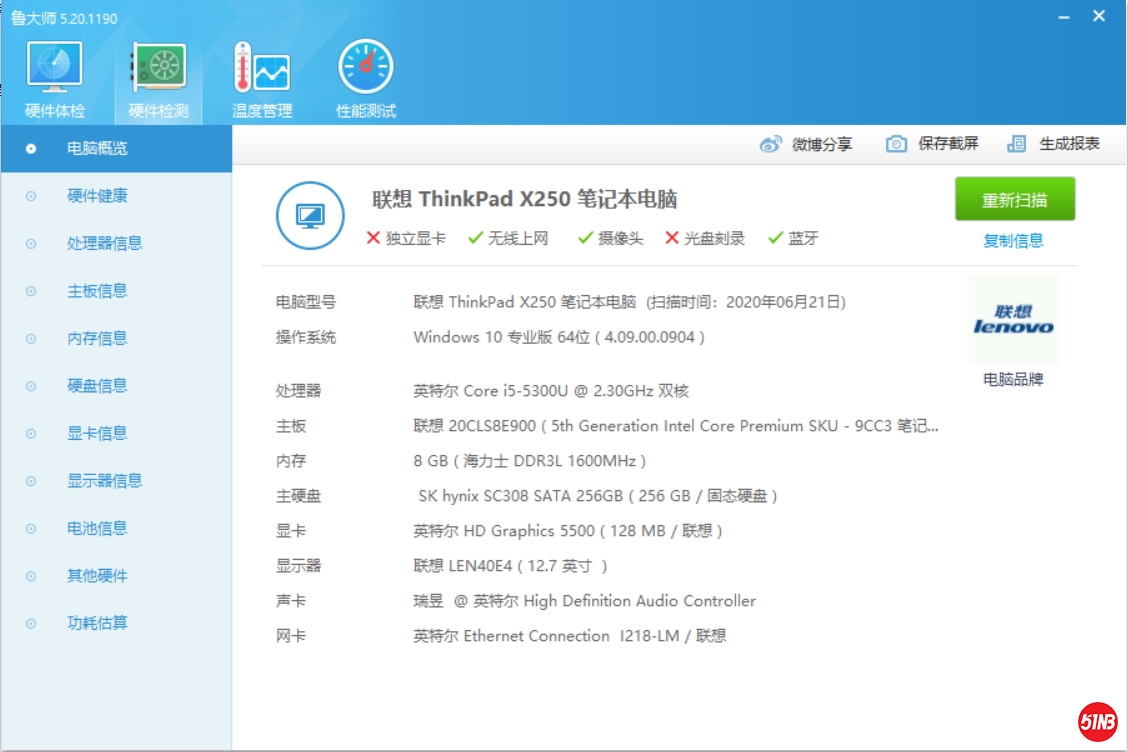The image size is (1128, 752).
Task: Click the computer monitor overview icon
Action: tap(310, 215)
